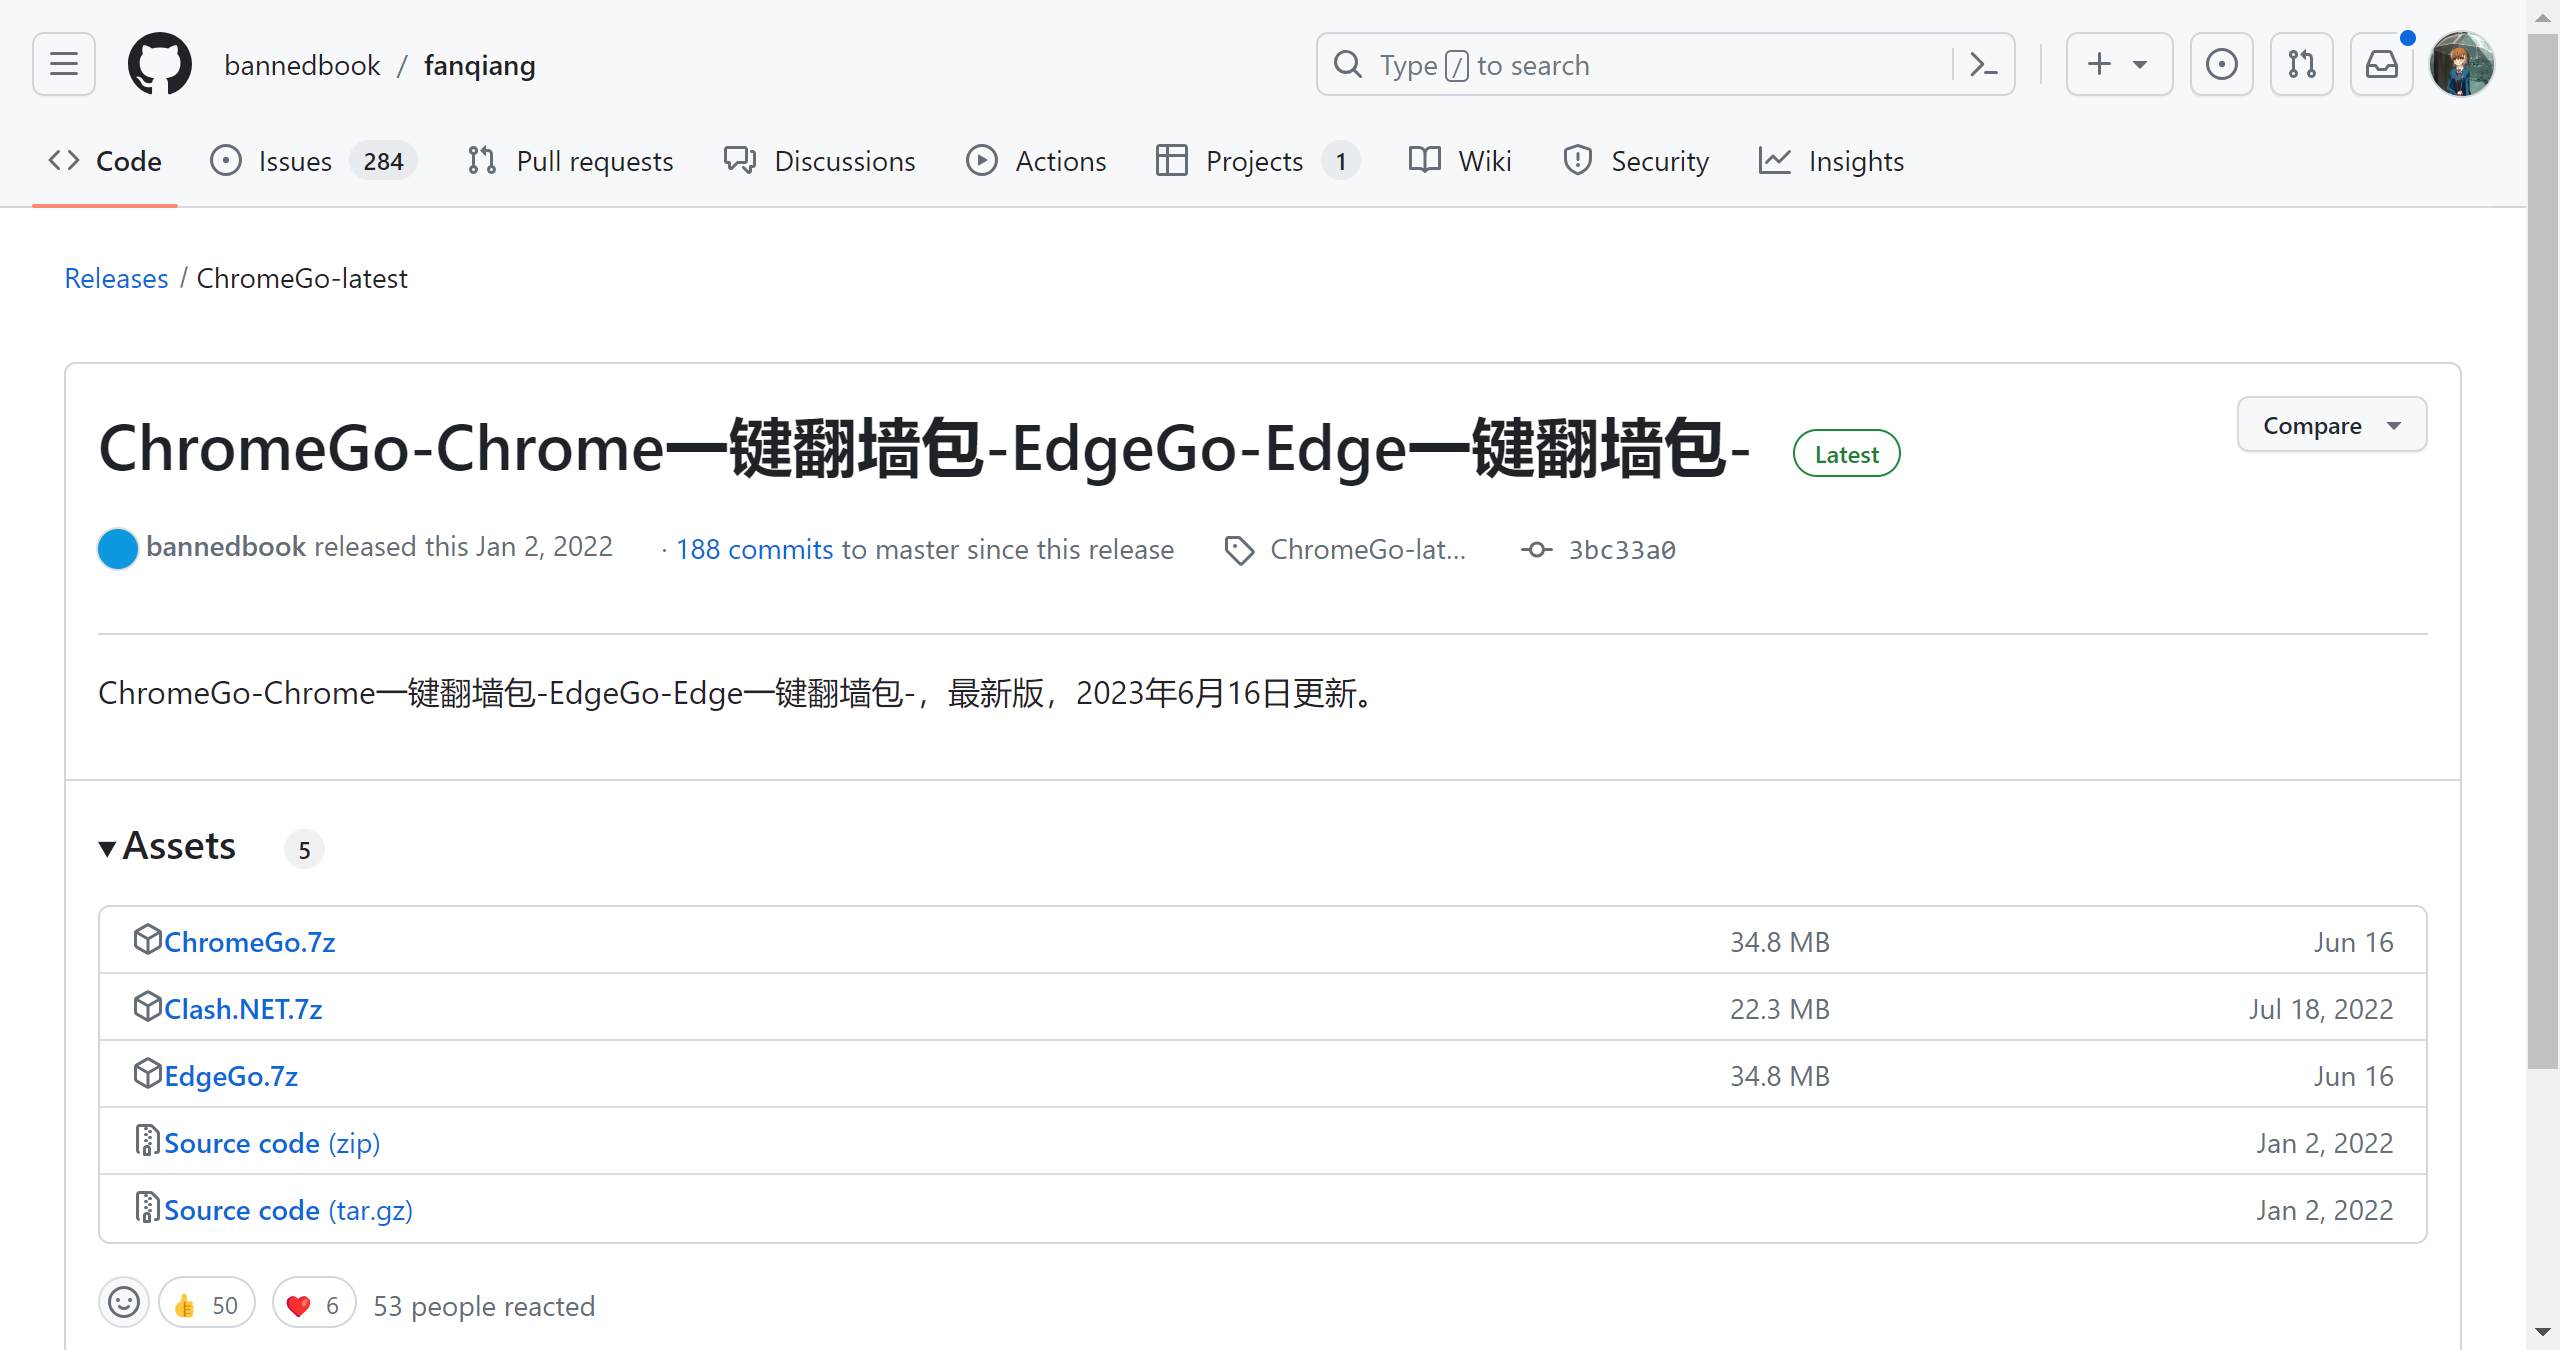Viewport: 2560px width, 1350px height.
Task: Open the user avatar menu
Action: pos(2461,65)
